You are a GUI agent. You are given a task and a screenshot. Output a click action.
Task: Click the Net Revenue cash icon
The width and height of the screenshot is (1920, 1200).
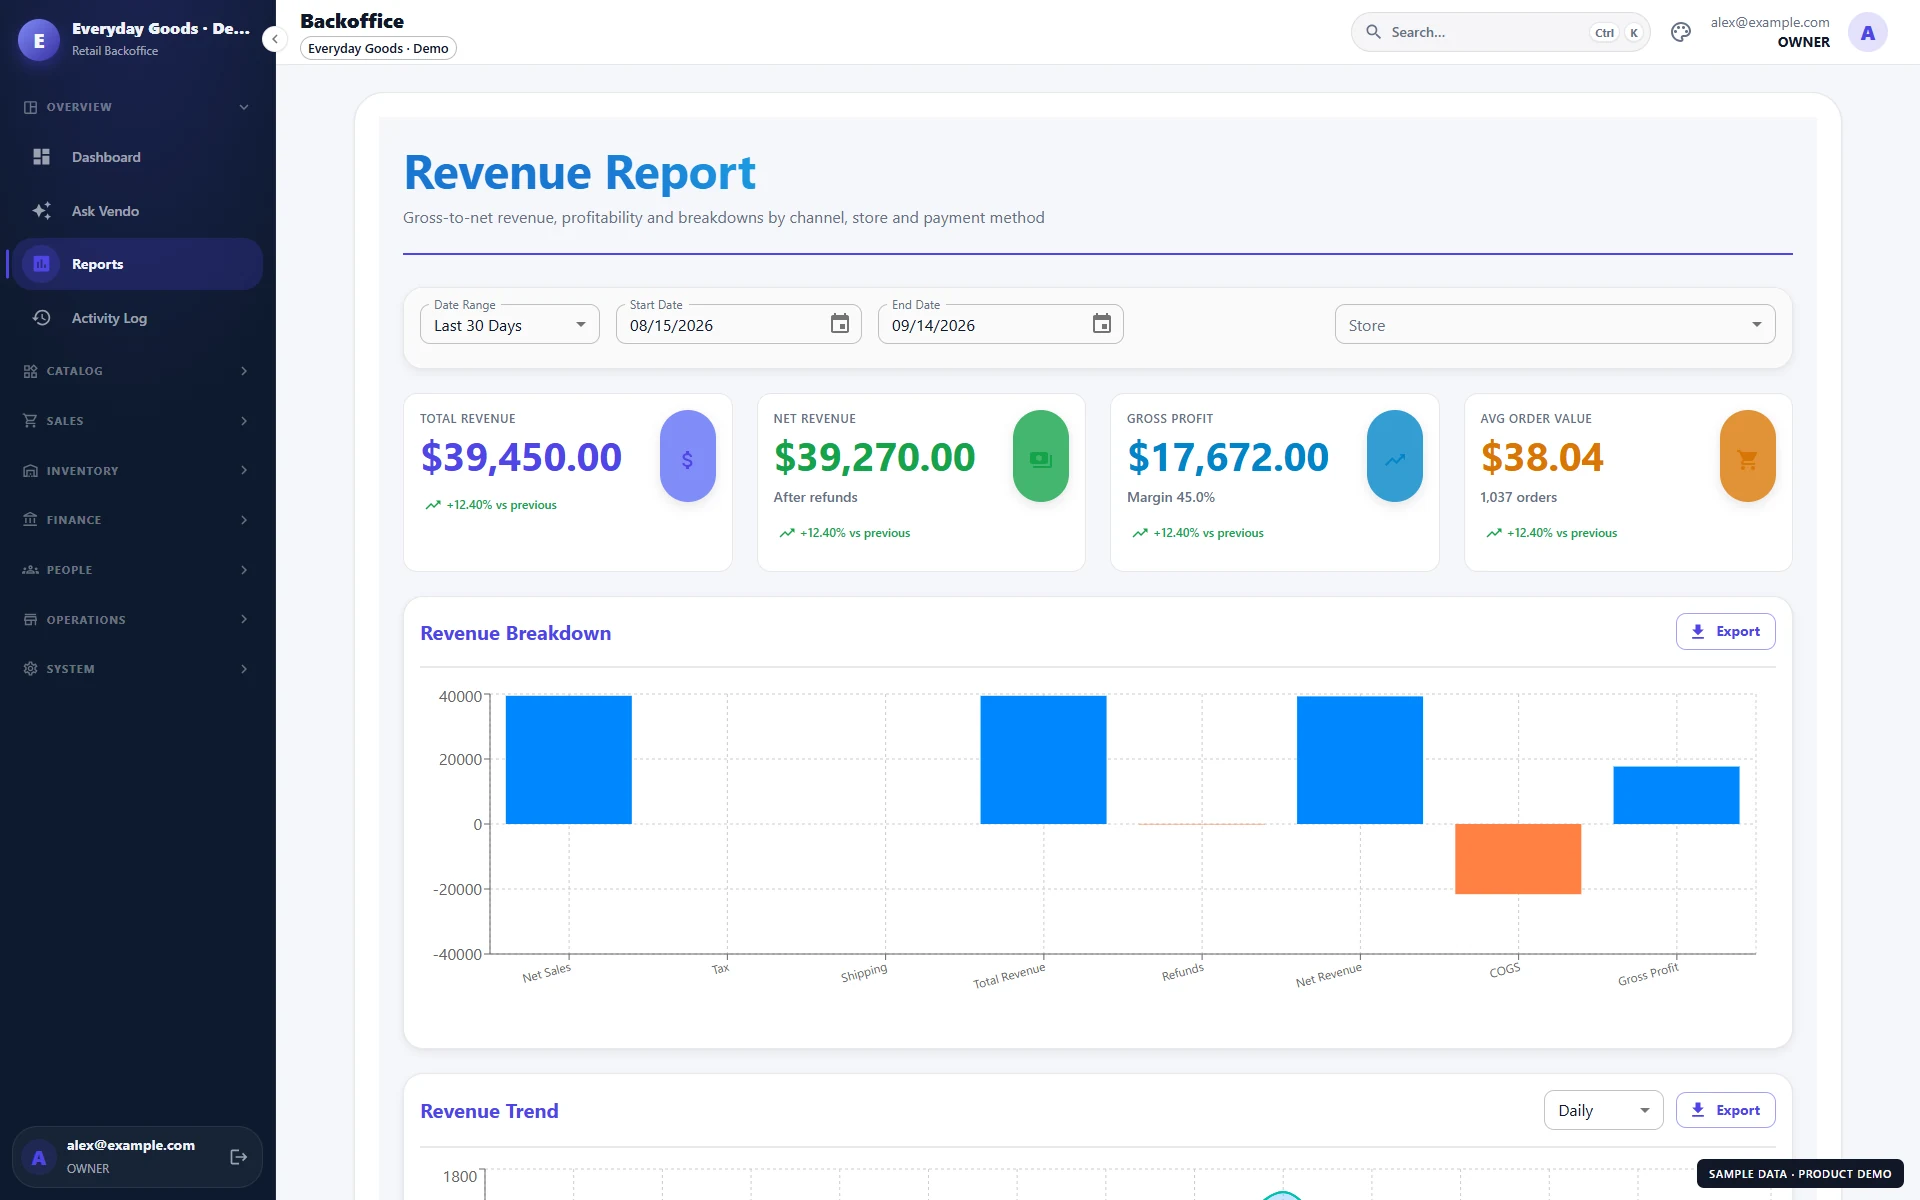point(1041,457)
